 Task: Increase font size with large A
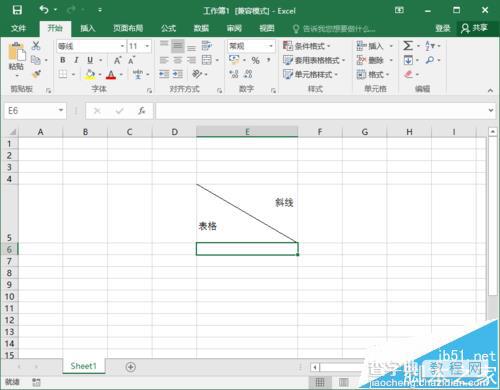(117, 60)
